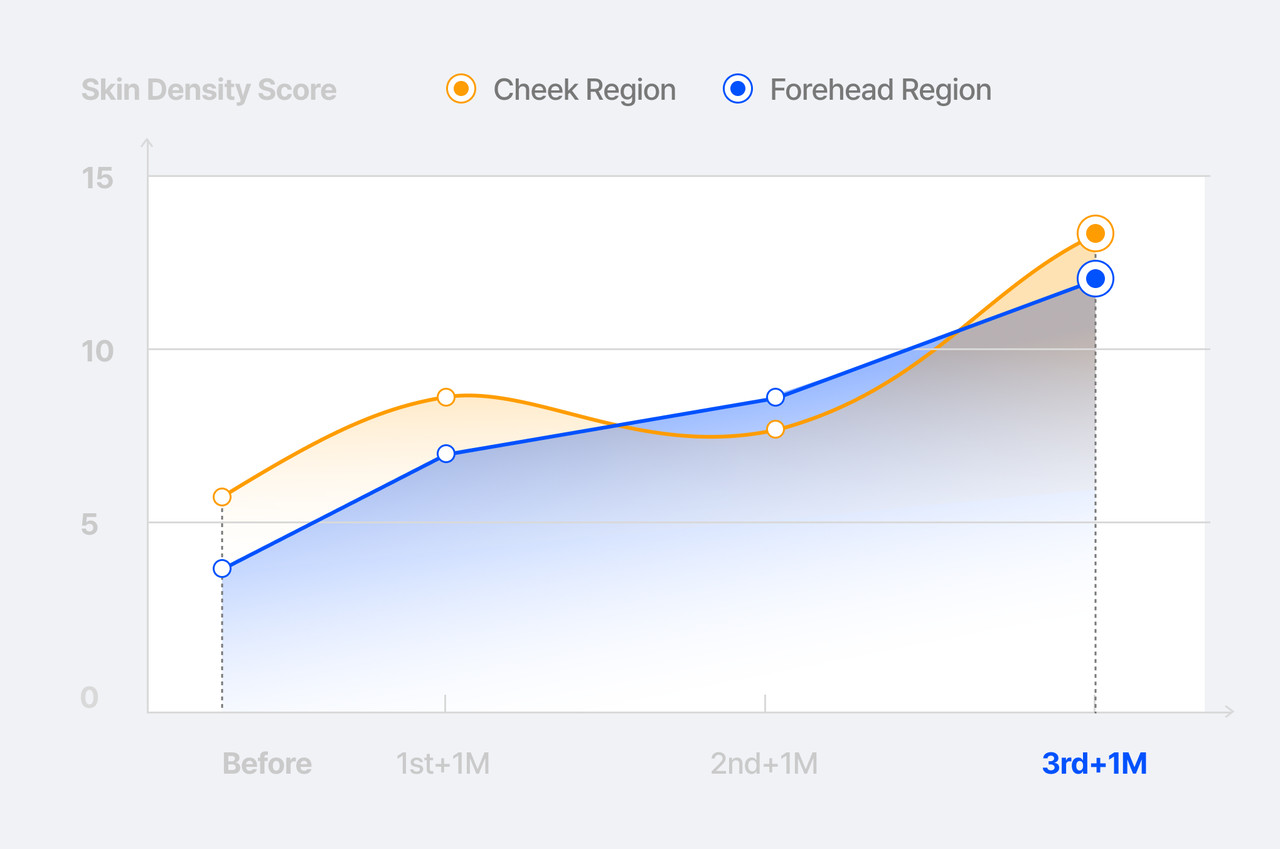Click the forehead data point at Before
The image size is (1280, 849).
[x=222, y=569]
